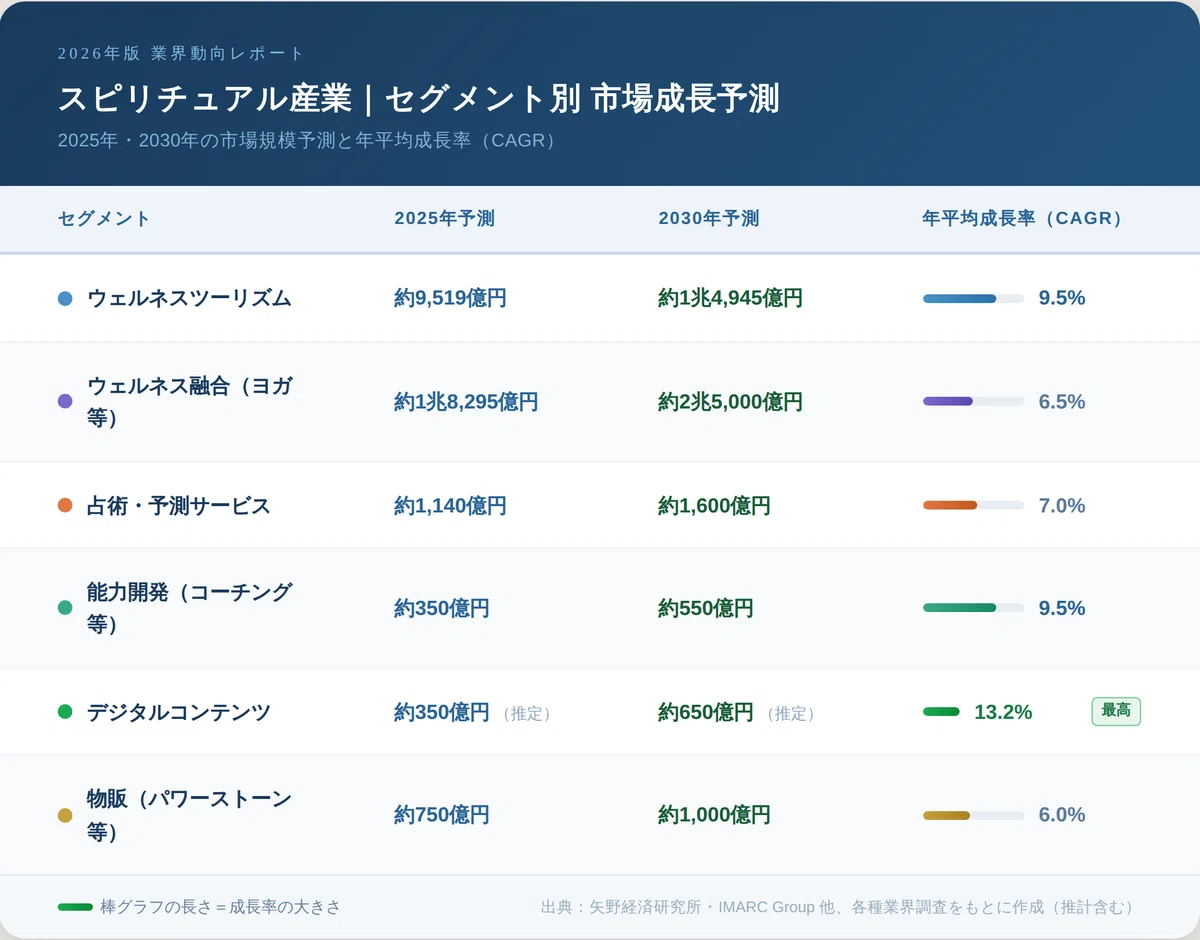Click the 約550億円 value

click(x=706, y=607)
